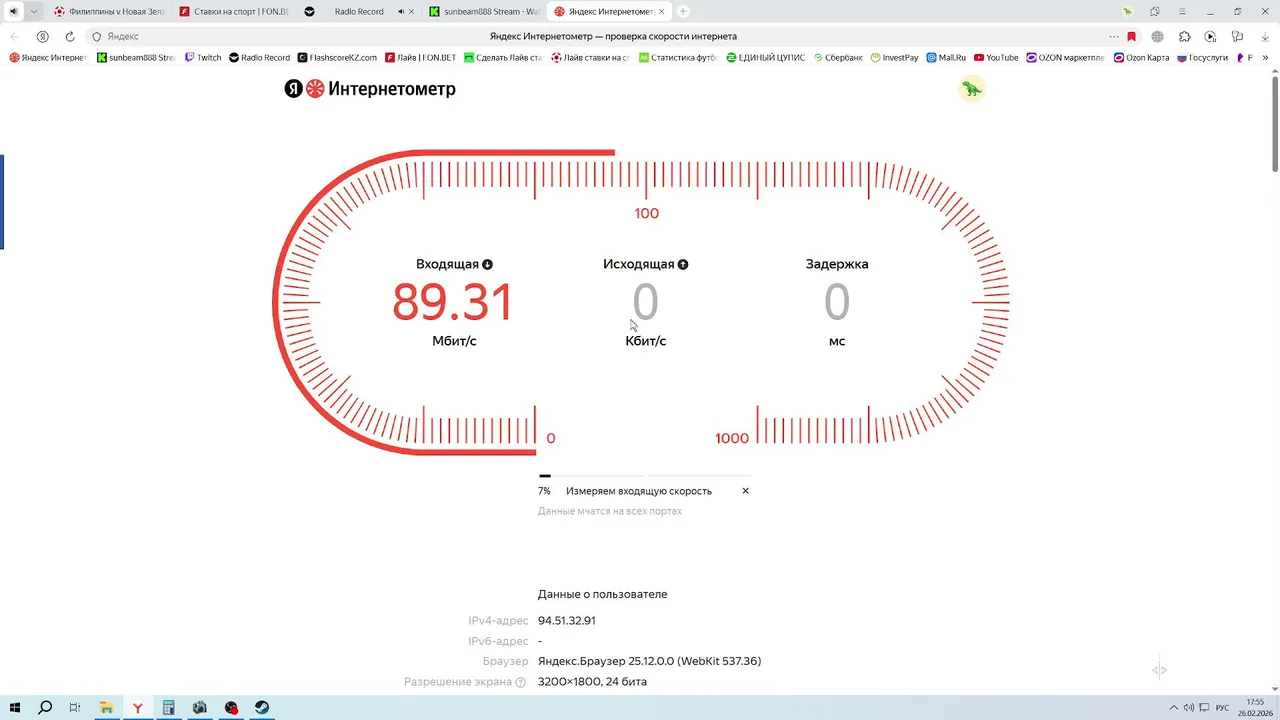Switch to the sunbeam888 Stream tab
The height and width of the screenshot is (720, 1280).
pos(484,11)
